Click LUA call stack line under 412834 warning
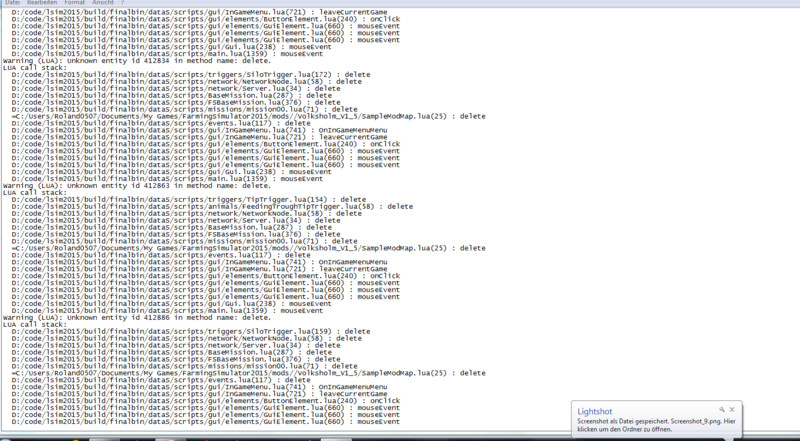The image size is (800, 441). click(35, 68)
